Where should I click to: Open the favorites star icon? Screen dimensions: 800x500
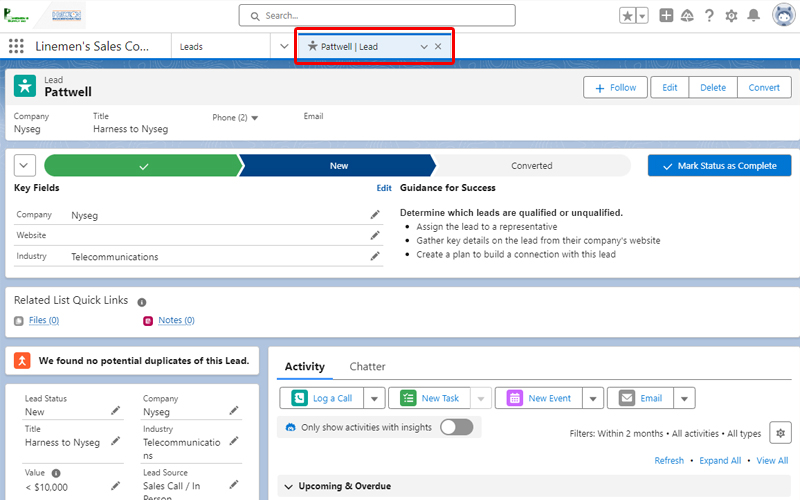coord(628,16)
